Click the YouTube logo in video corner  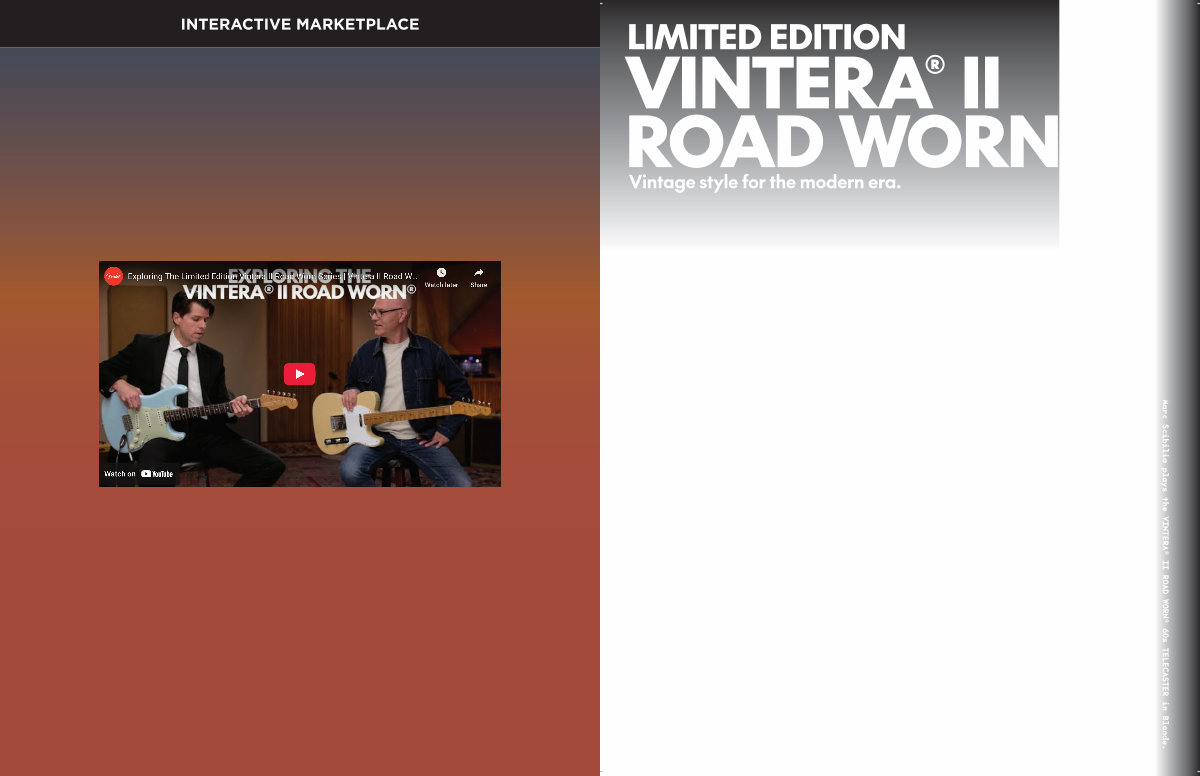(x=157, y=474)
